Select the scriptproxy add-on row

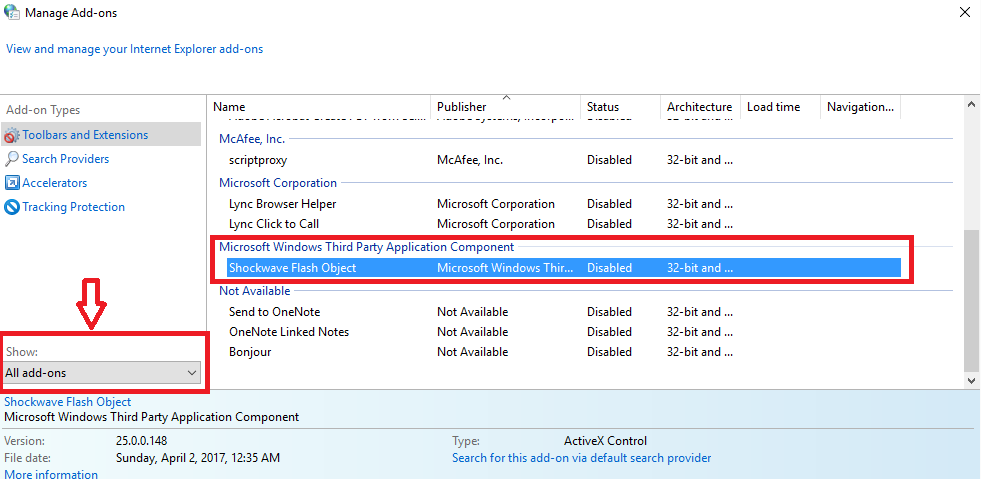click(x=563, y=160)
